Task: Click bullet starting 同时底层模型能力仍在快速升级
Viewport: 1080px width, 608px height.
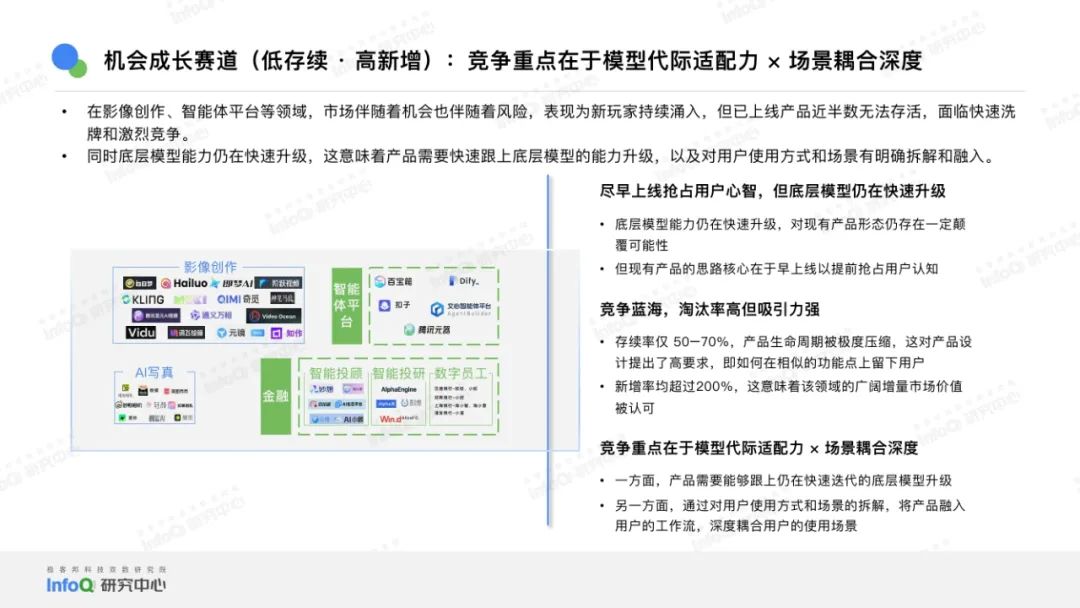Action: (x=542, y=156)
